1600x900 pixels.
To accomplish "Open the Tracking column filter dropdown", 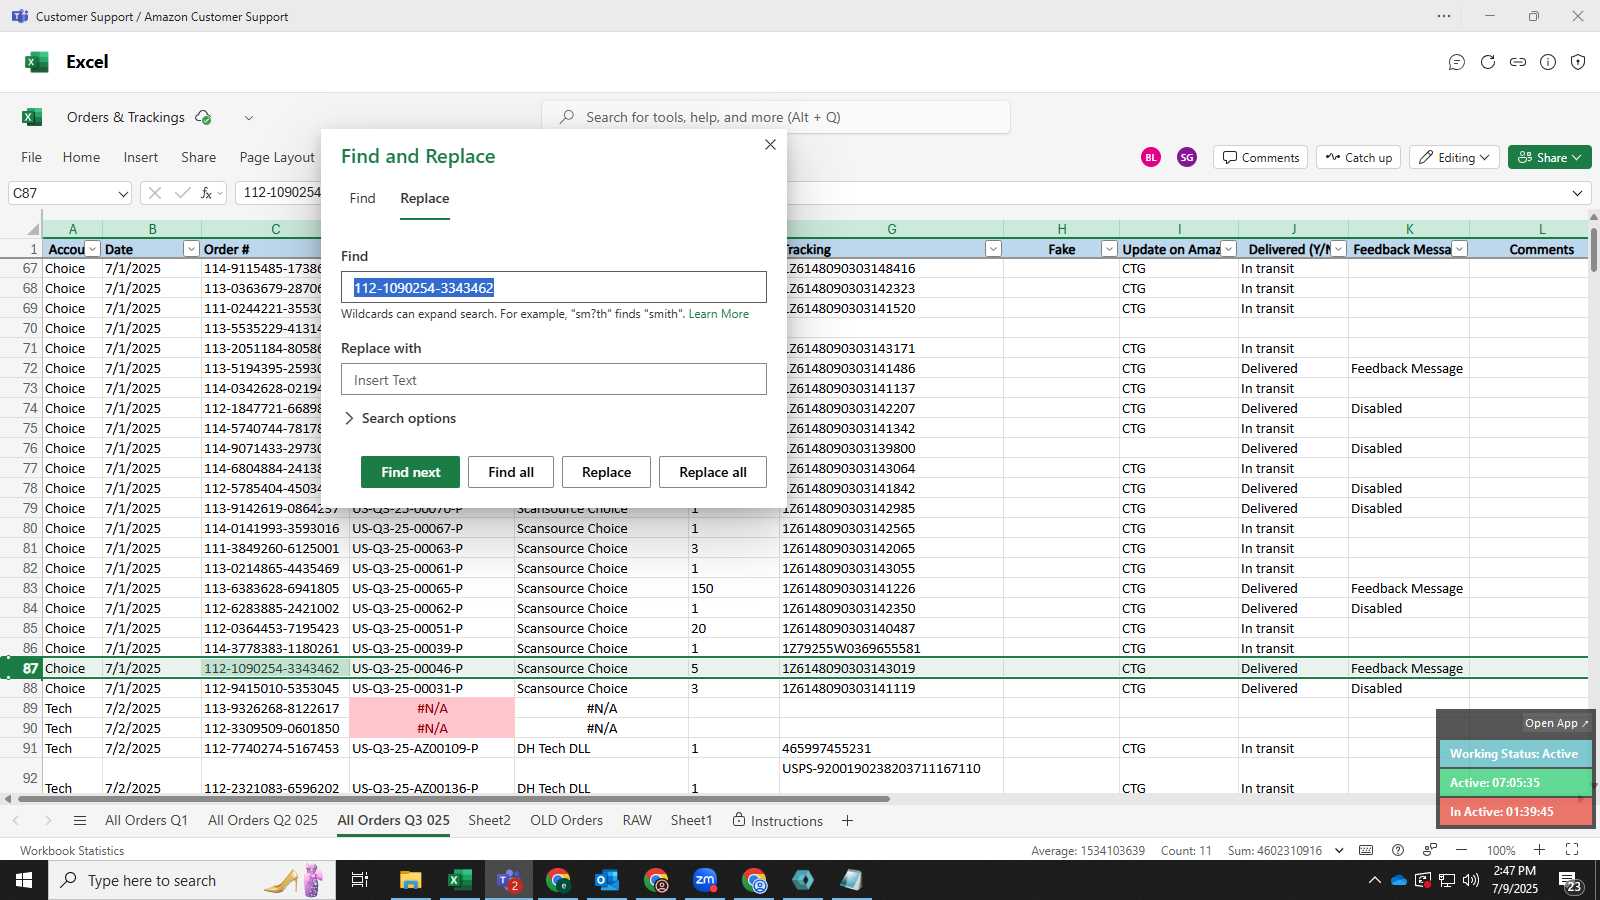I will pyautogui.click(x=993, y=249).
